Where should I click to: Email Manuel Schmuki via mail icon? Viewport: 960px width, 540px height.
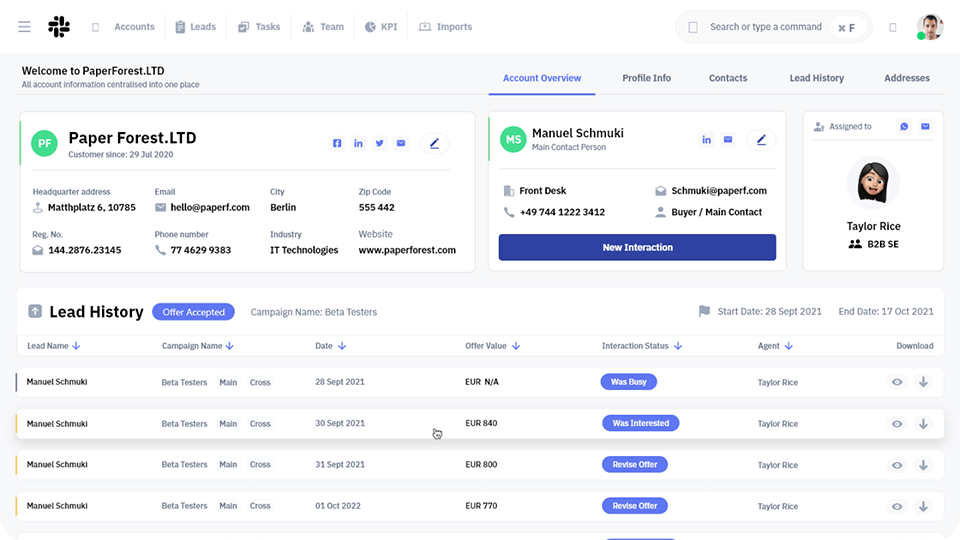click(728, 140)
